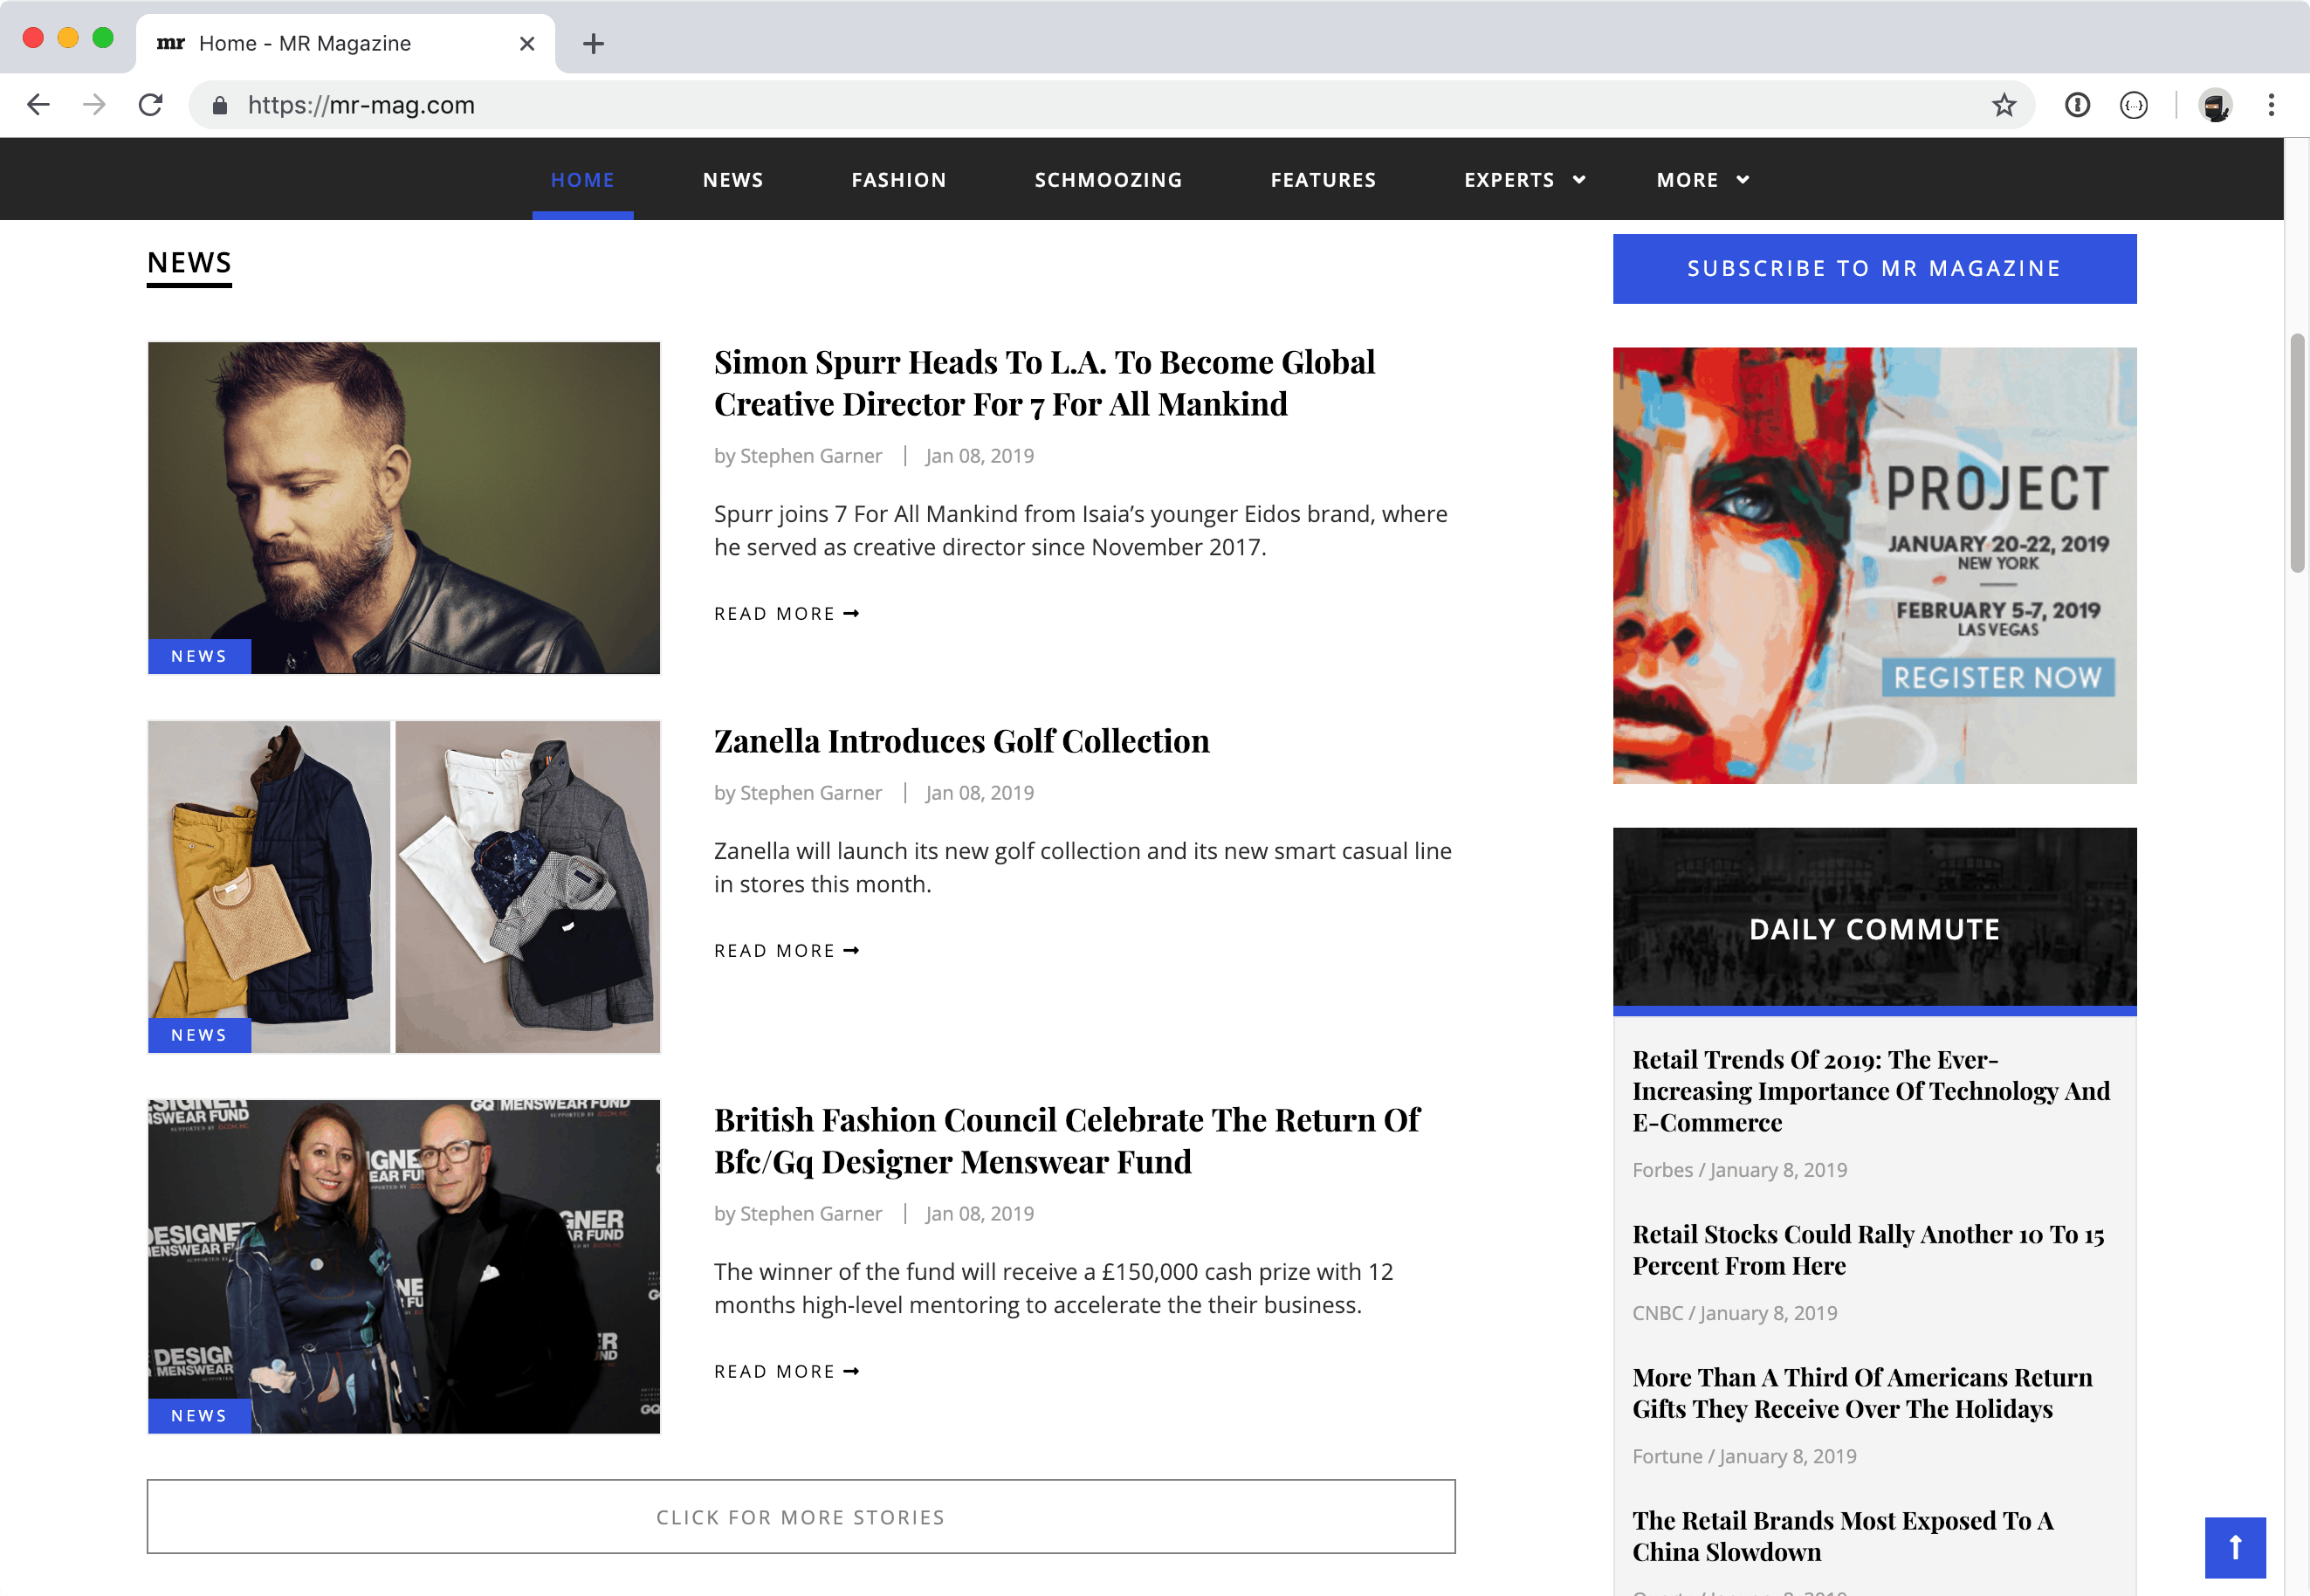Close the Home - MR Magazine tab

[x=527, y=43]
